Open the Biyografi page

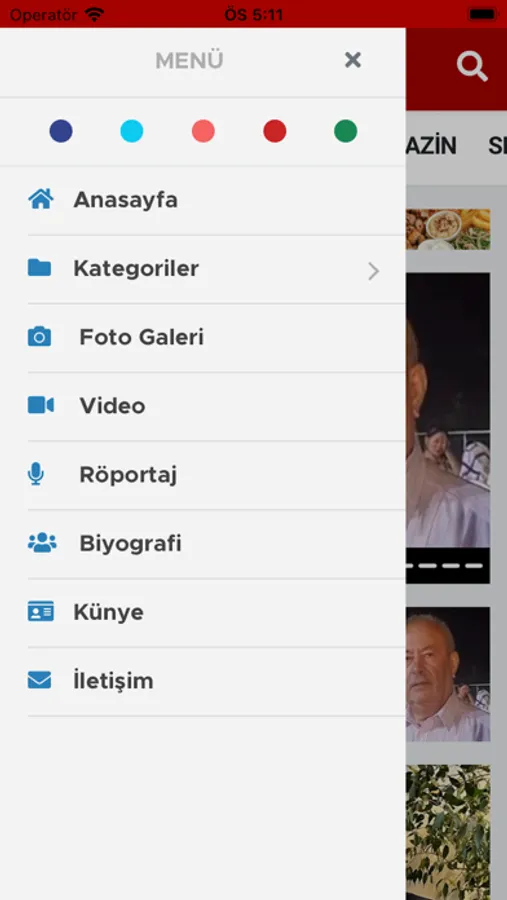point(216,544)
